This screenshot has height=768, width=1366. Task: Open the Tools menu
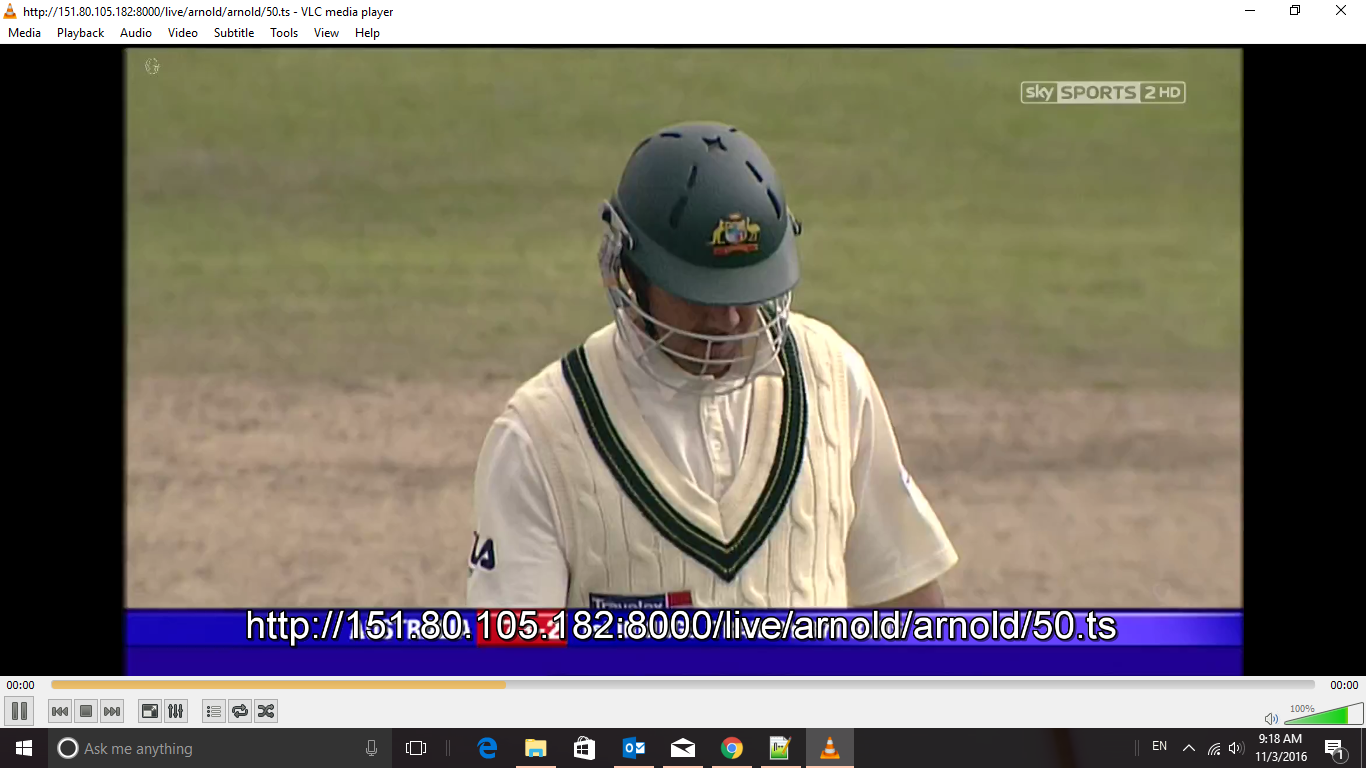(284, 33)
